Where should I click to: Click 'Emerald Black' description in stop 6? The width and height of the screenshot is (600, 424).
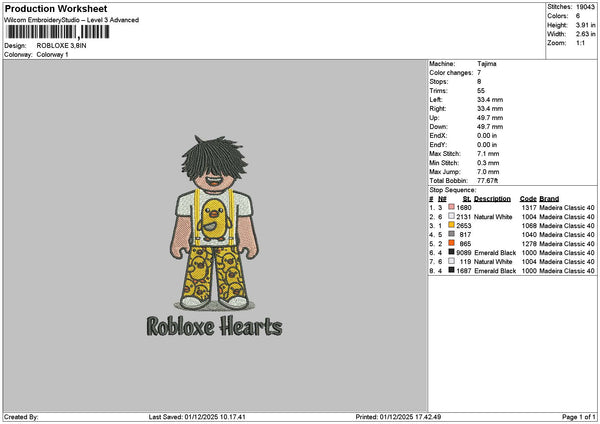coord(495,253)
